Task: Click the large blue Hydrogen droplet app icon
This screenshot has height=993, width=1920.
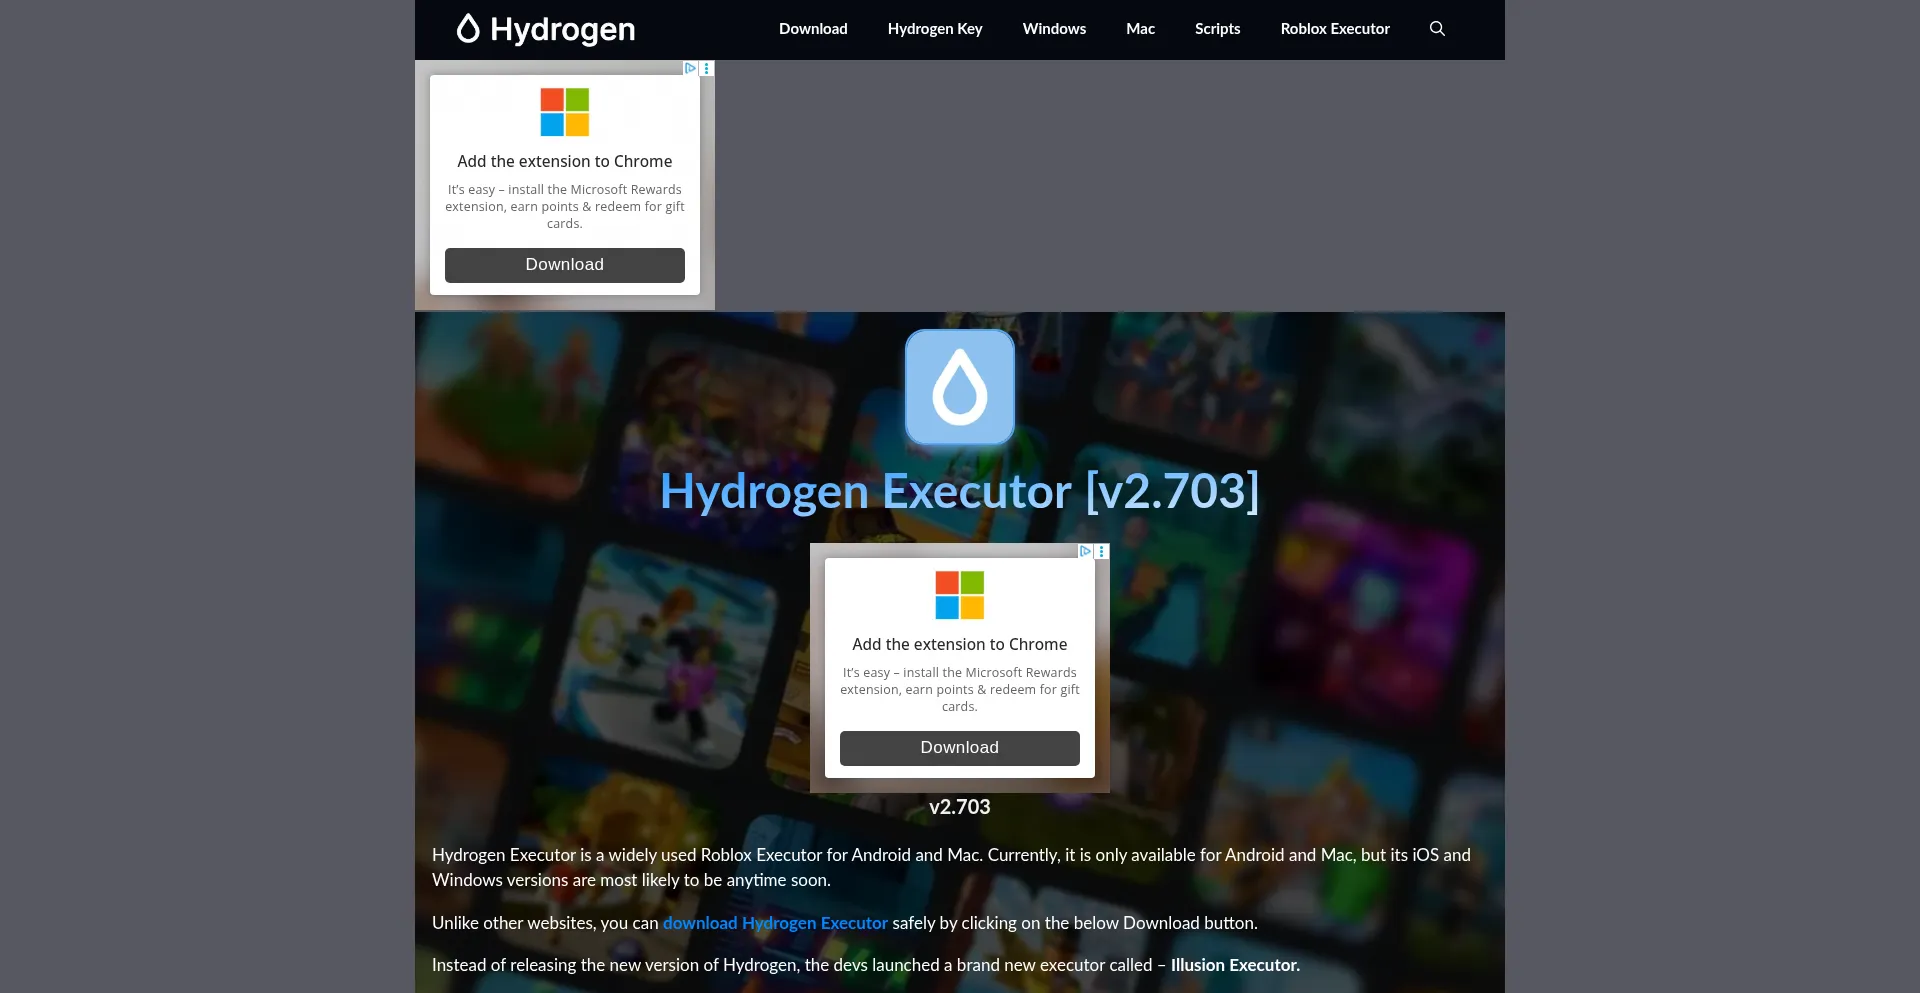Action: point(960,387)
